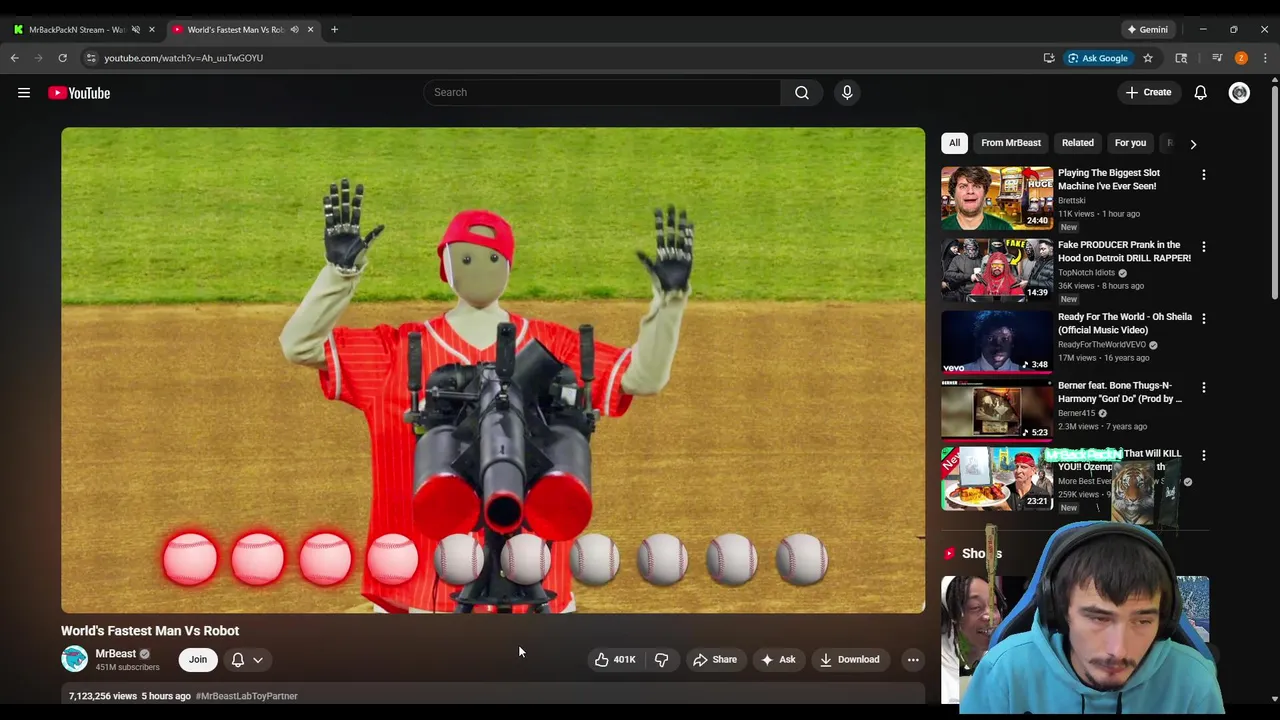Open options for Fake PRODUCER Prank video
Viewport: 1280px width, 720px height.
coord(1203,247)
